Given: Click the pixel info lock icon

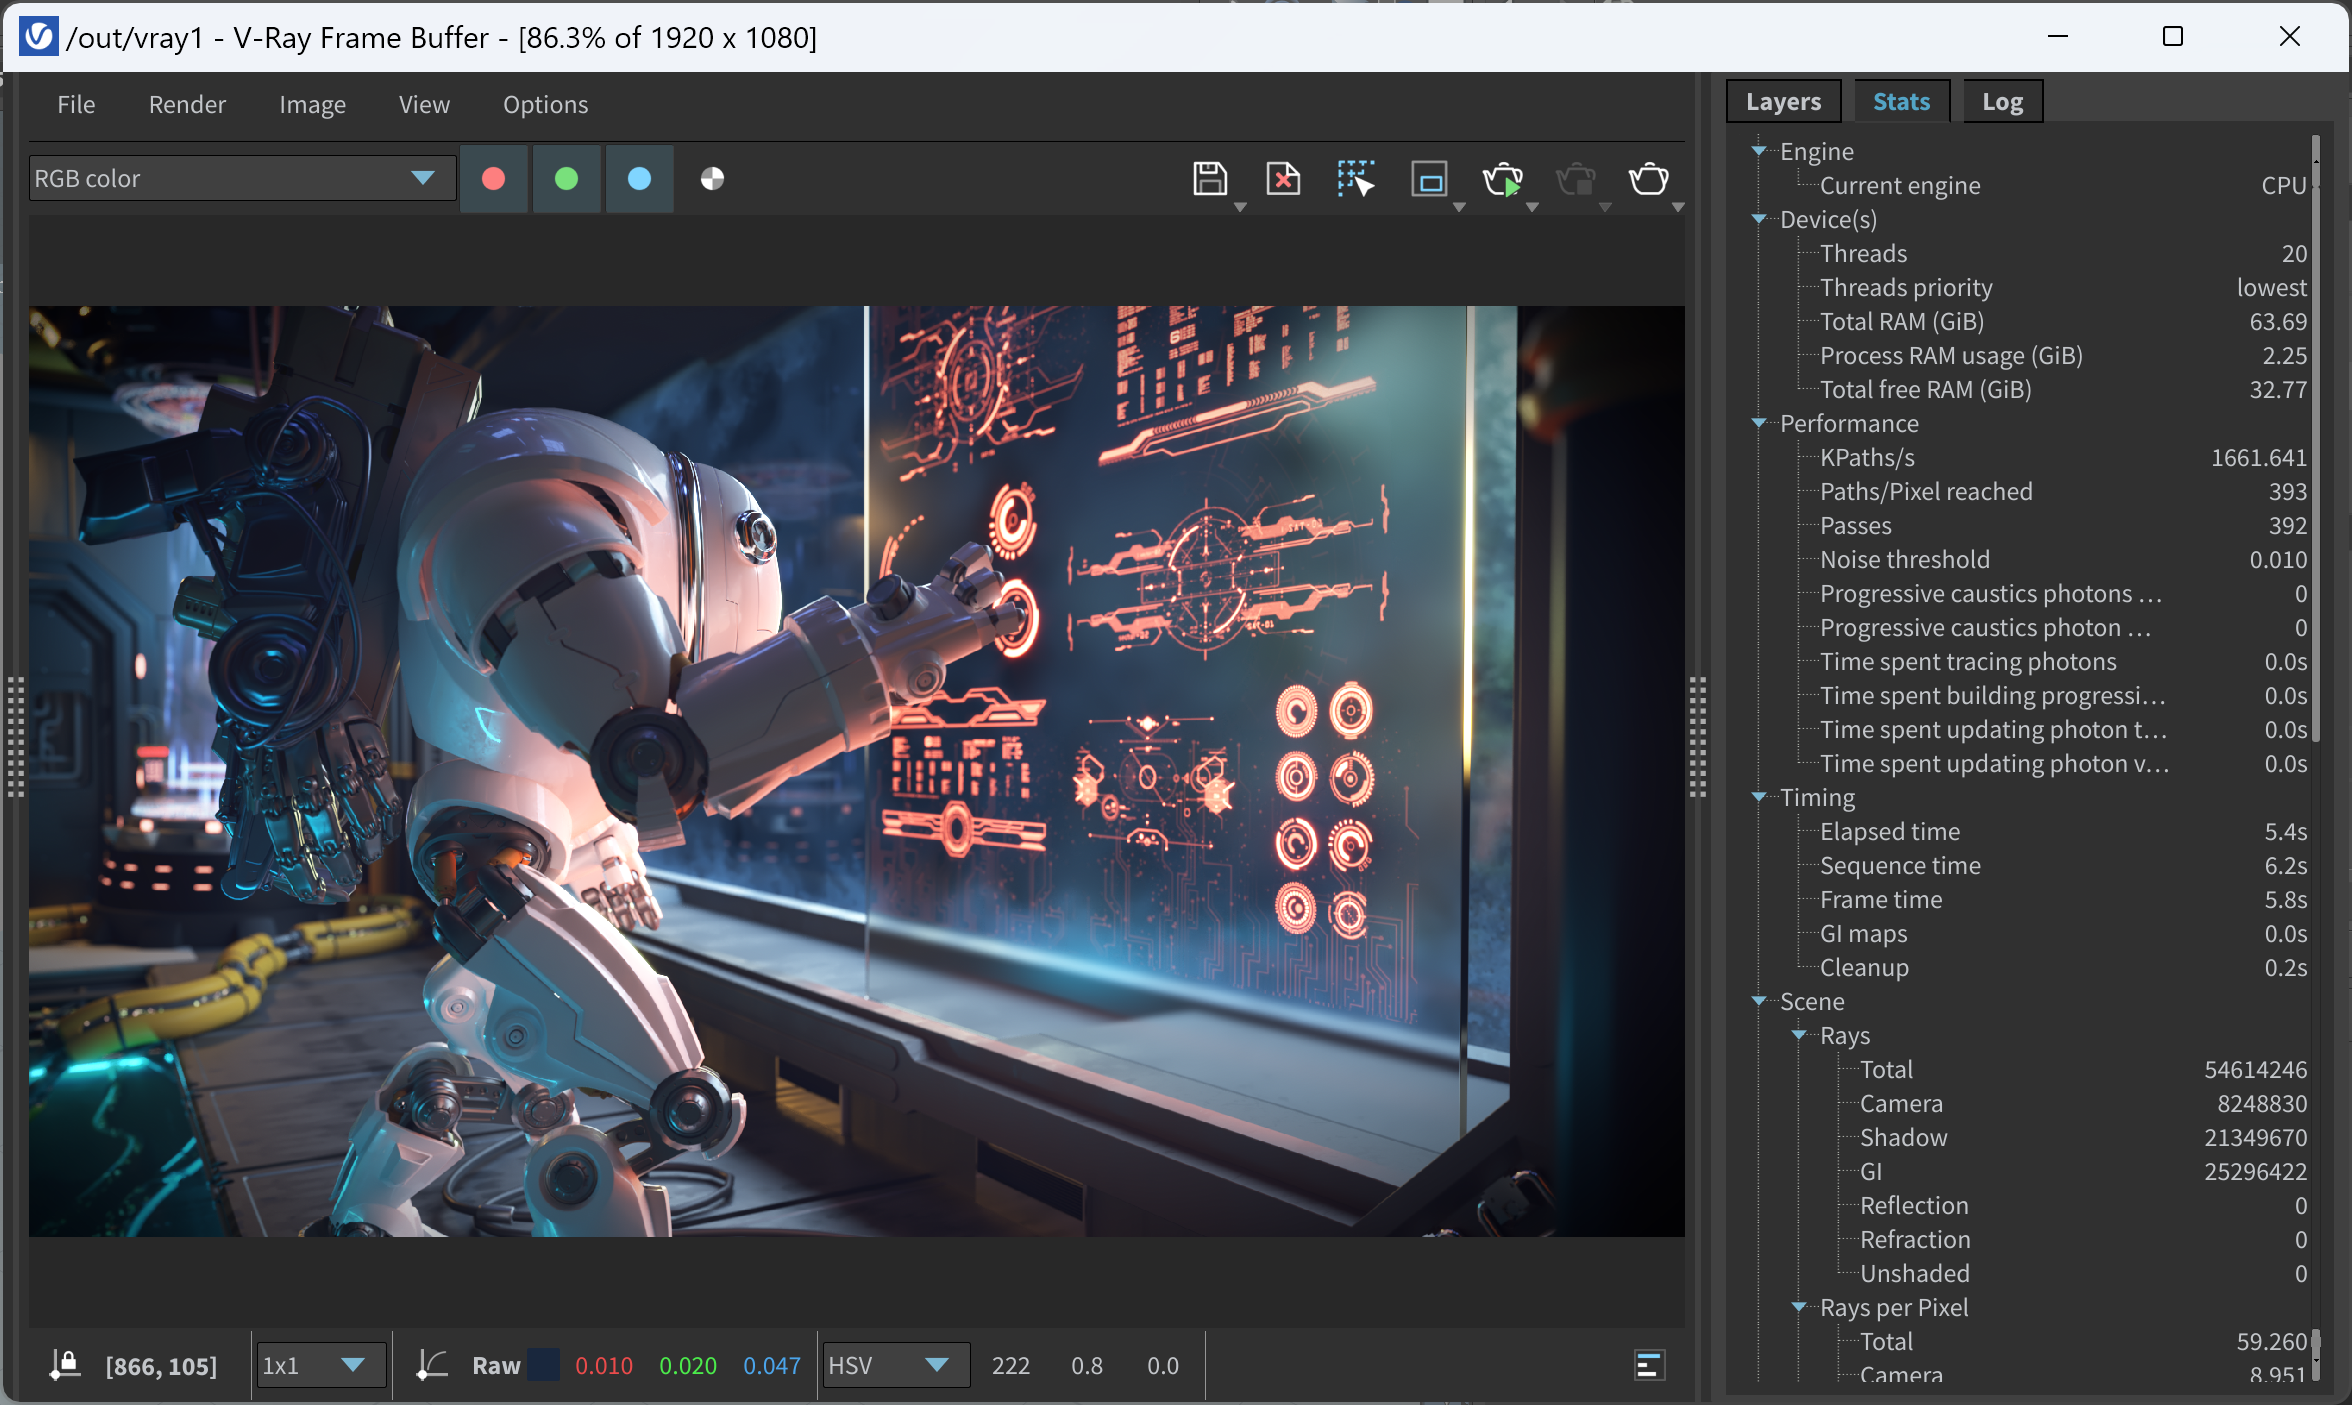Looking at the screenshot, I should tap(65, 1365).
